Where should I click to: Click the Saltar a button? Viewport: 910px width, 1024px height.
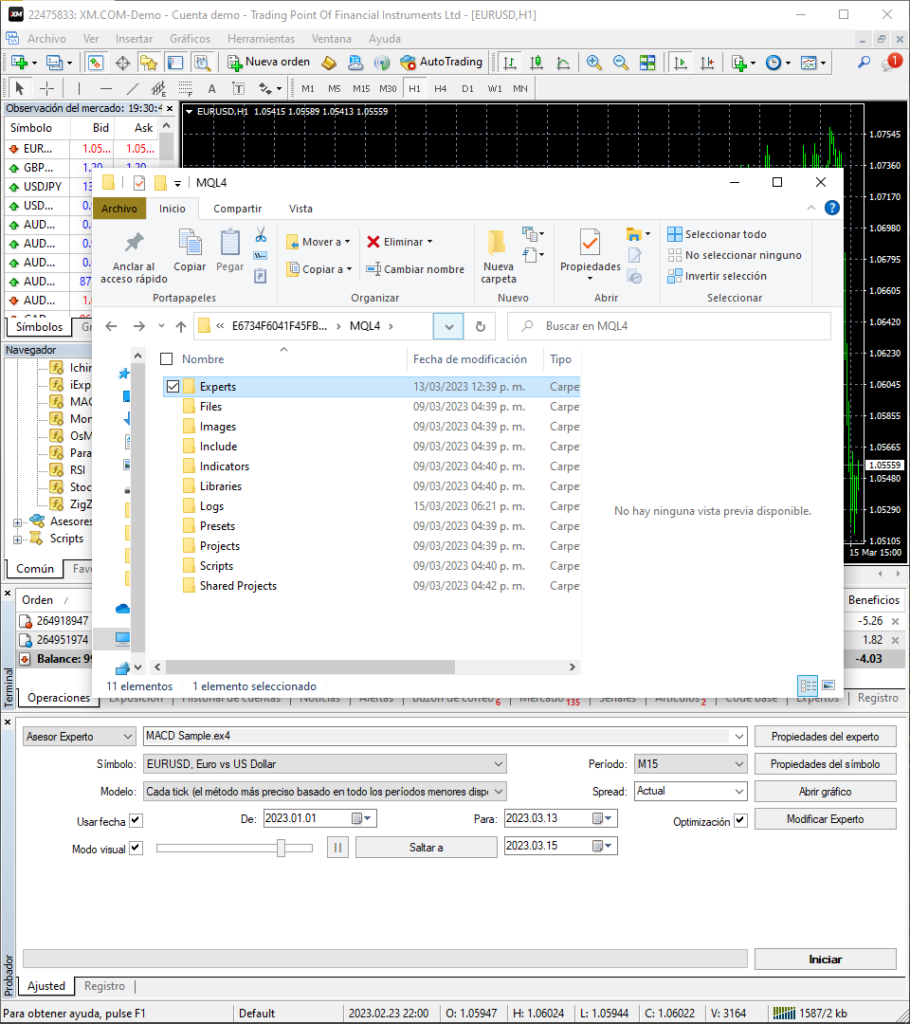tap(426, 847)
